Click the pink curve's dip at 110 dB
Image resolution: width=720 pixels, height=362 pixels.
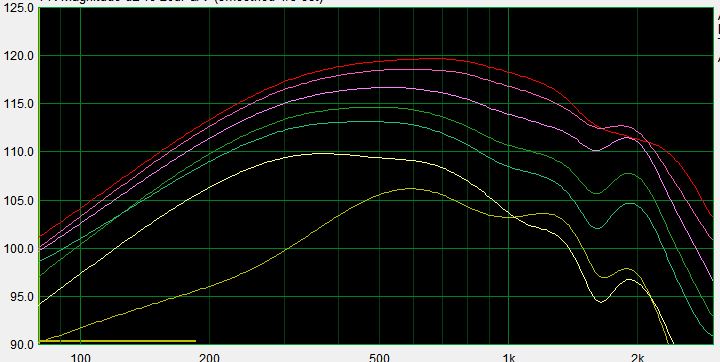[596, 150]
